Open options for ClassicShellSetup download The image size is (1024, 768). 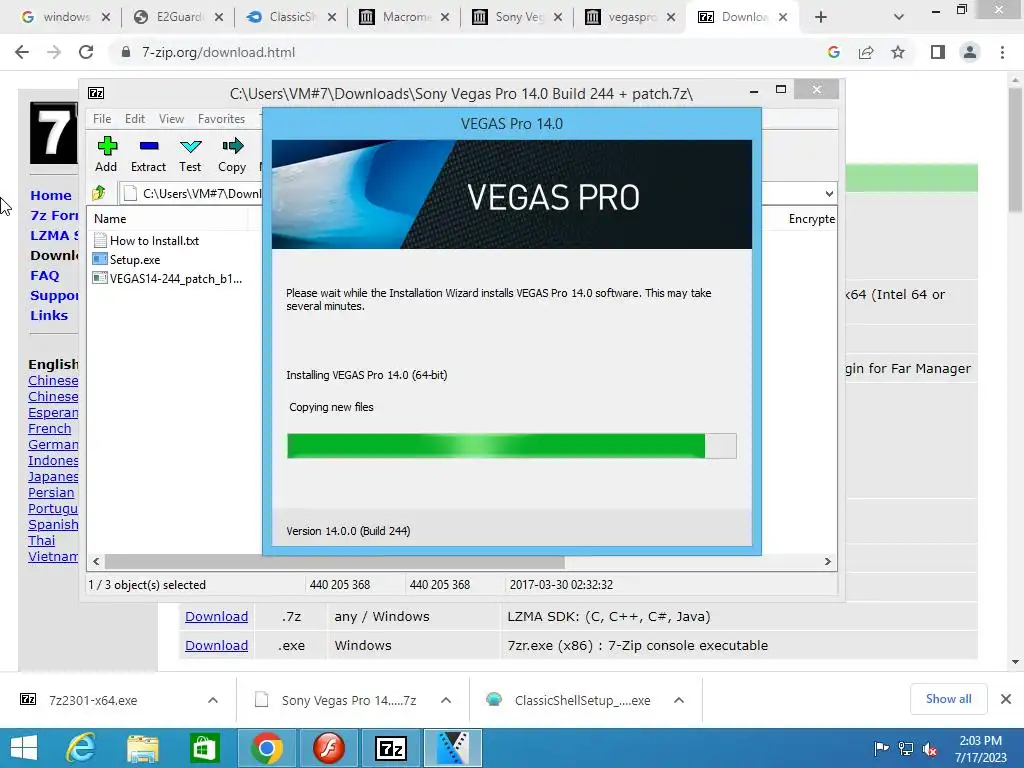pyautogui.click(x=679, y=700)
